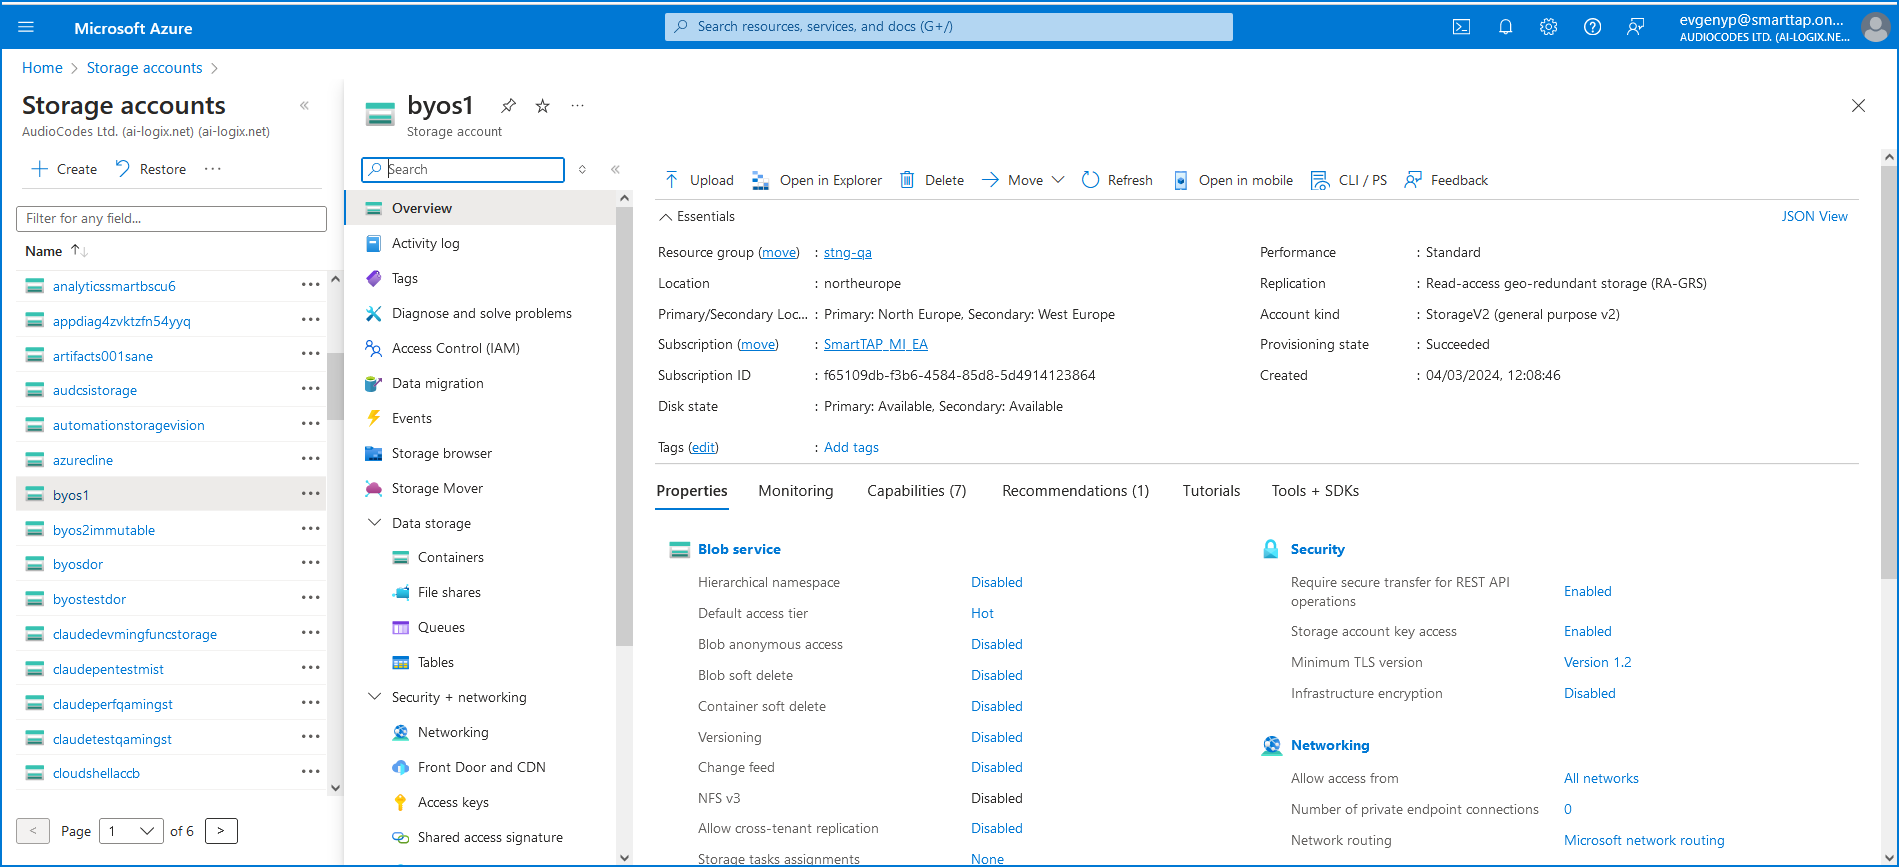Open byos2immutable storage account
Screen dimensions: 1899x867
click(104, 530)
